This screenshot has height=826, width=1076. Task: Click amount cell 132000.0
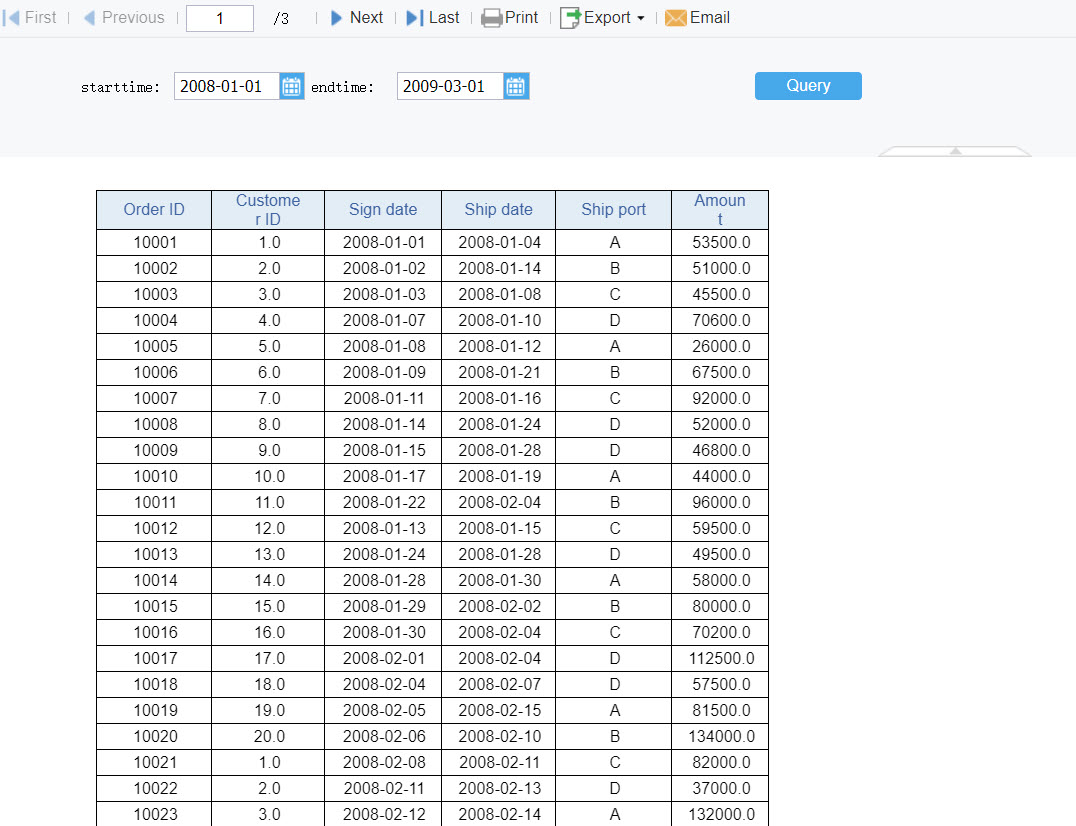click(721, 814)
